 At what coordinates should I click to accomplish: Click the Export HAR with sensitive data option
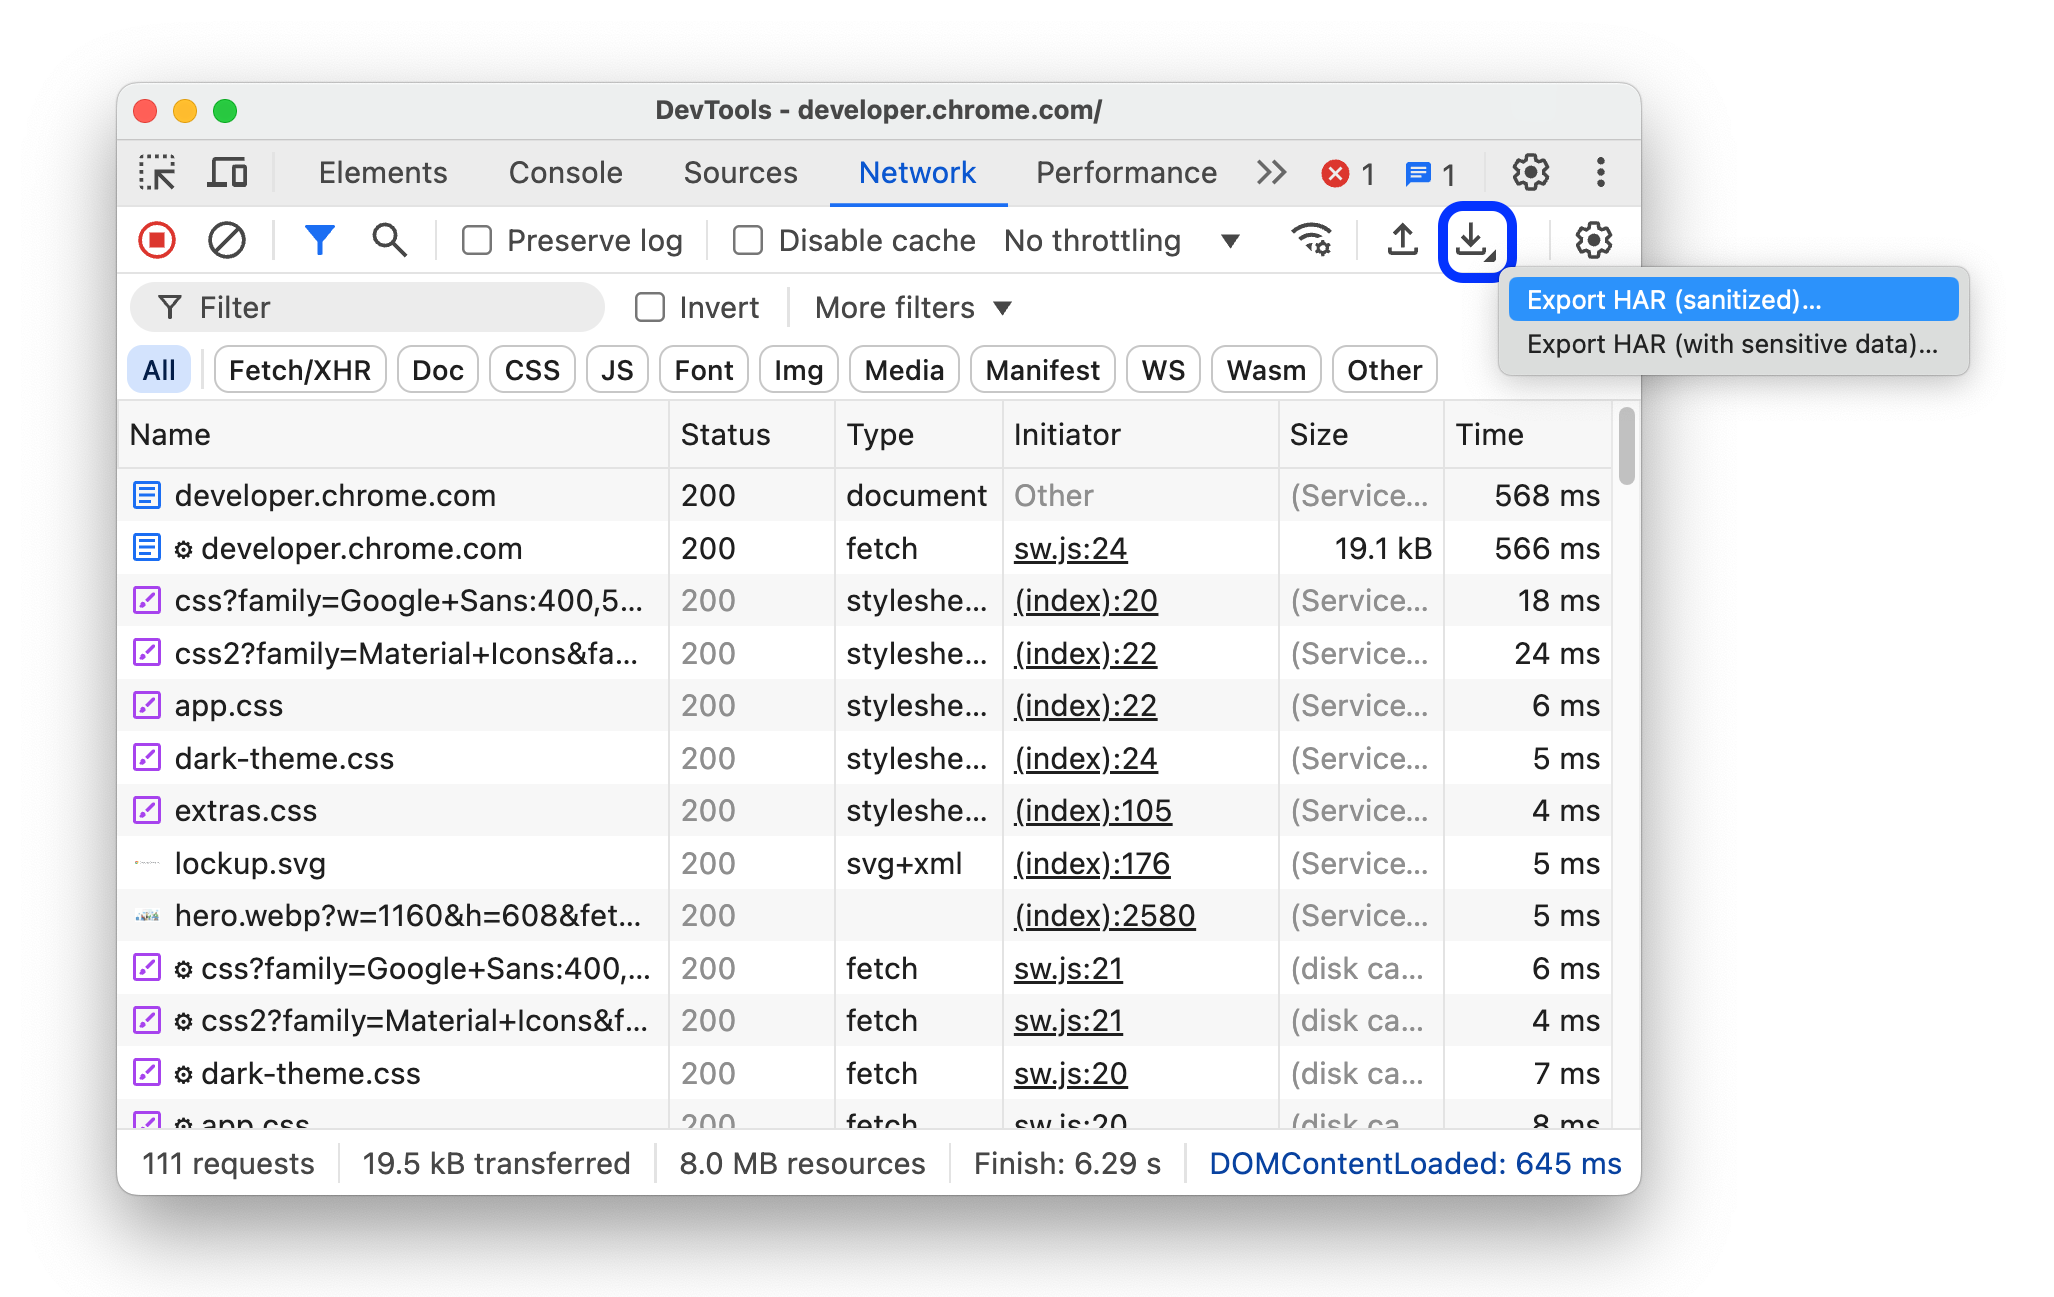point(1731,342)
